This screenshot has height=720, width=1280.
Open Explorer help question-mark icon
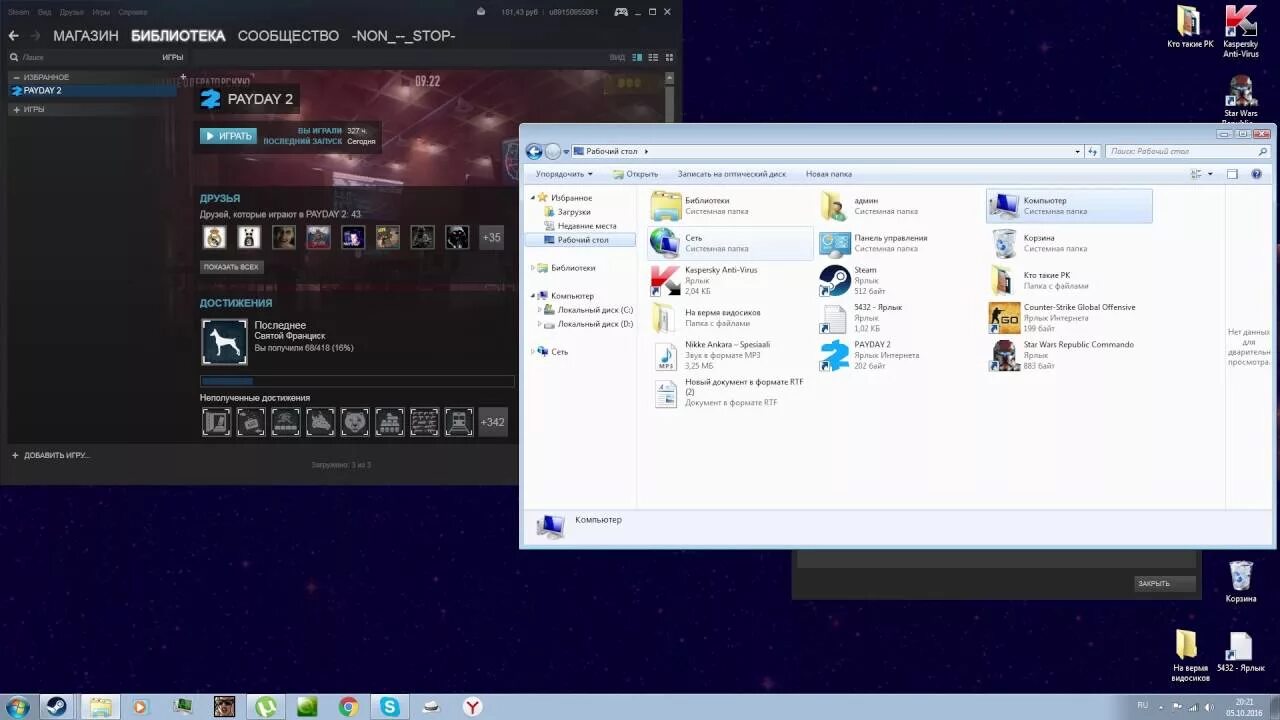pos(1257,174)
